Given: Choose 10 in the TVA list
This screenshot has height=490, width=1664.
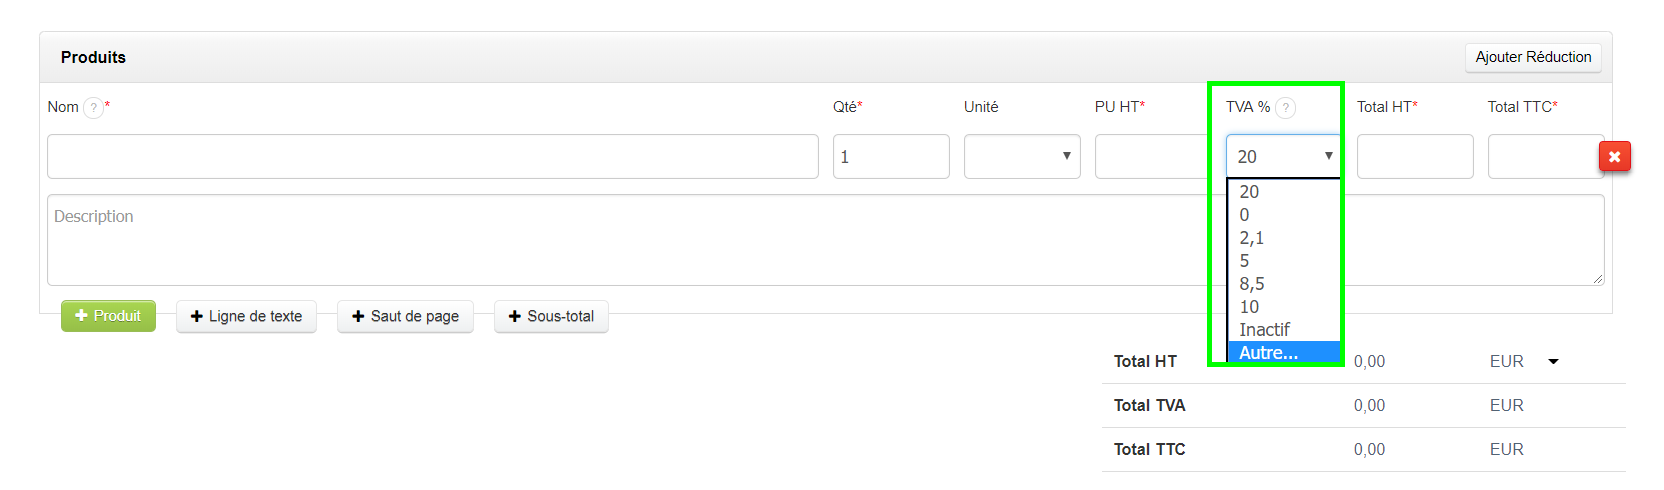Looking at the screenshot, I should pos(1250,307).
